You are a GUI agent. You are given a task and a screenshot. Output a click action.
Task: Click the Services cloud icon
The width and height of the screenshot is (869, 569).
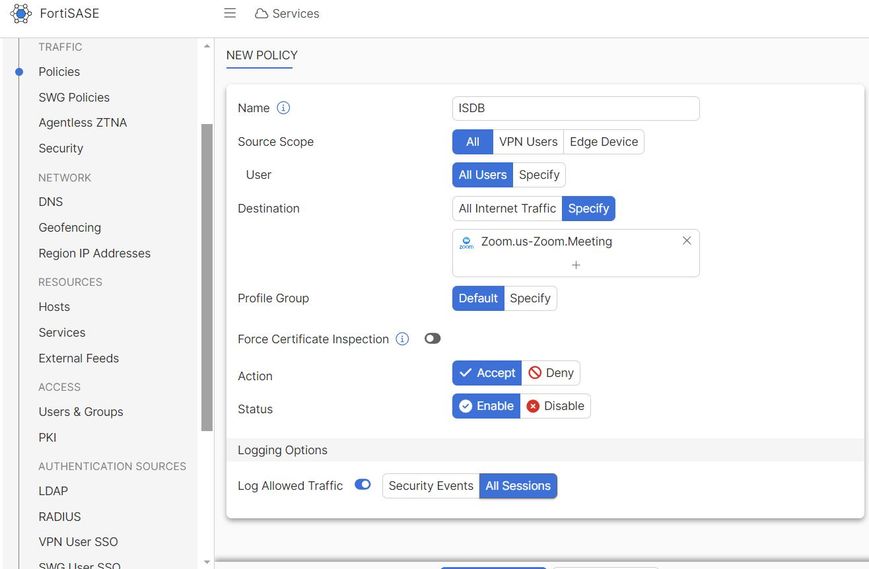click(x=261, y=14)
